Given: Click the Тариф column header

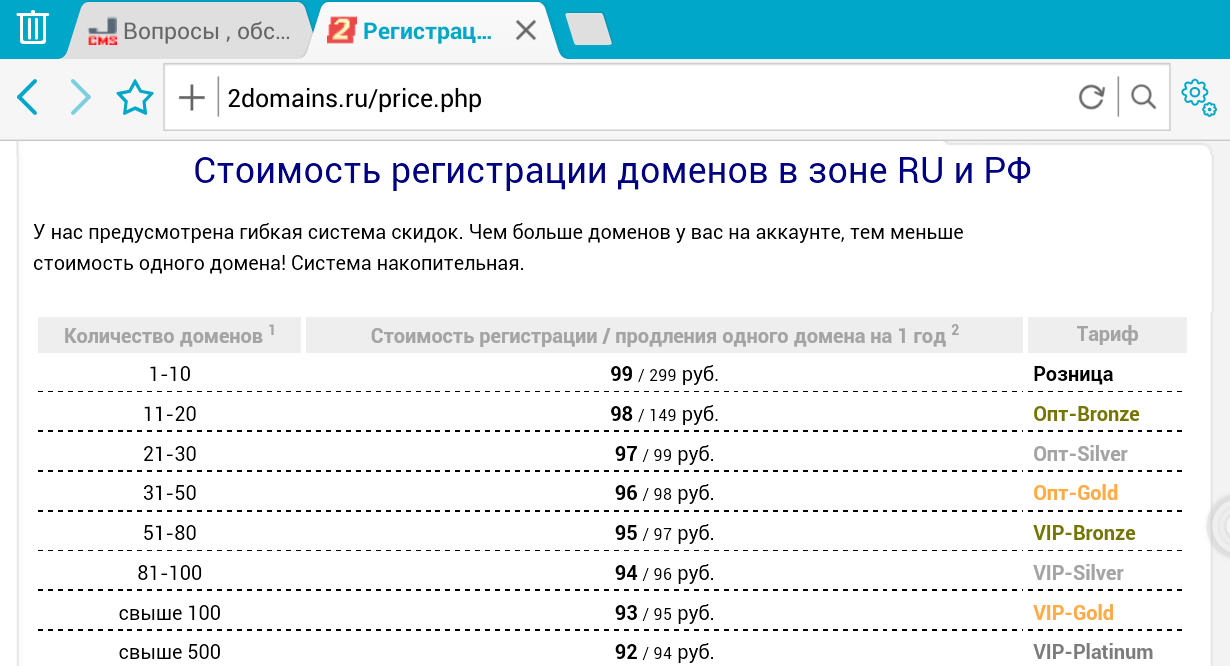Looking at the screenshot, I should click(x=1107, y=335).
